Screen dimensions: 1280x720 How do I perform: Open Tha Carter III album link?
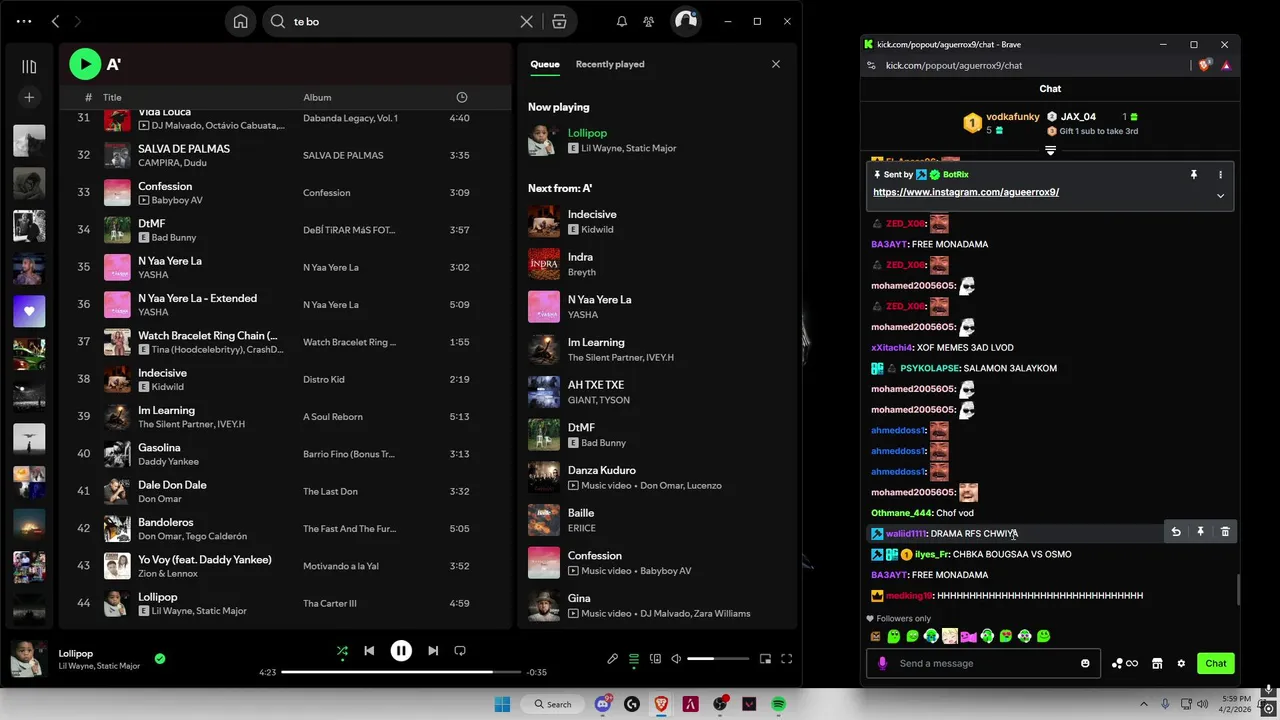point(330,603)
